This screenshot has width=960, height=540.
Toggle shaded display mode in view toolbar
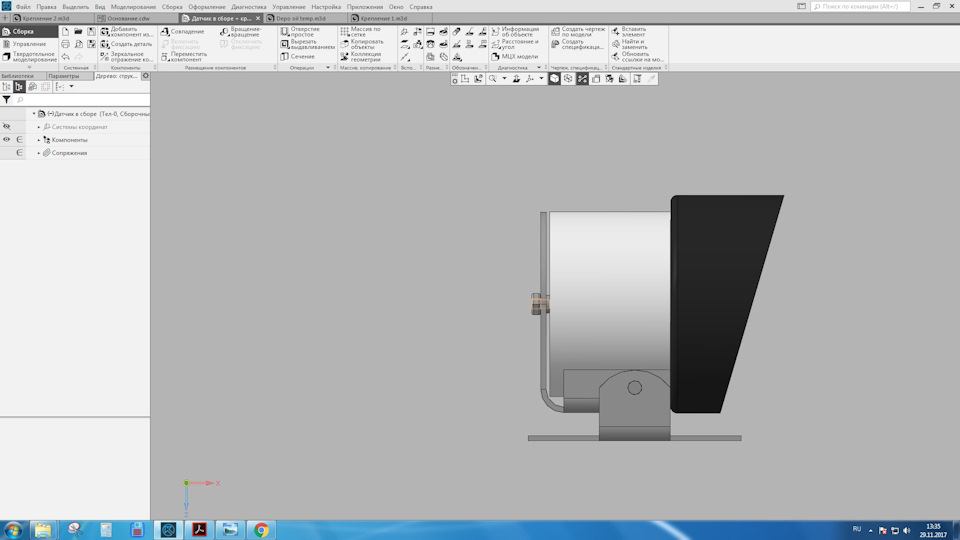tap(554, 79)
